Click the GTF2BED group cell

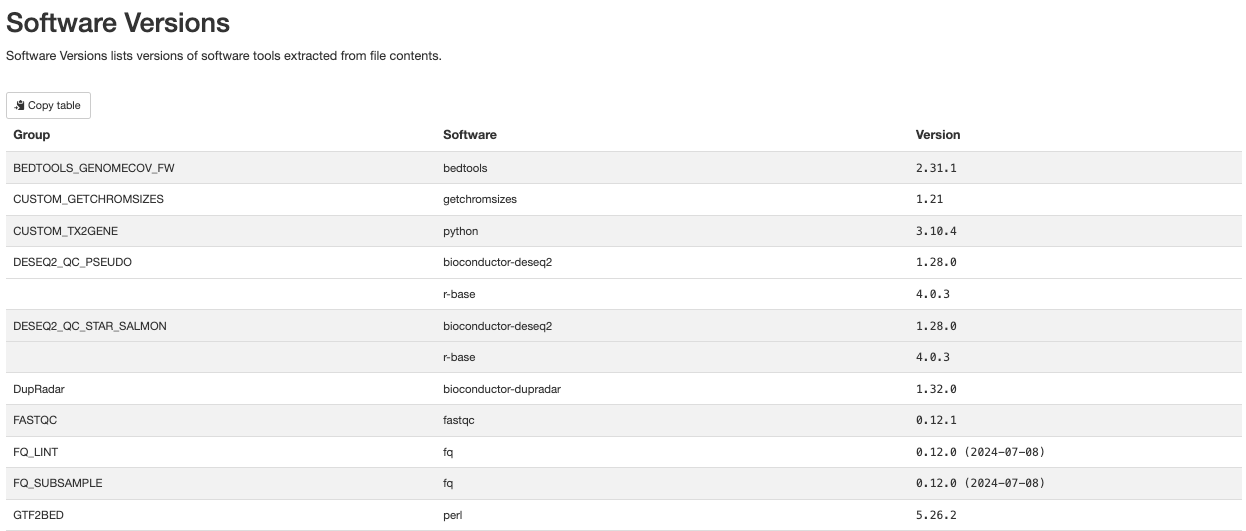(x=39, y=515)
